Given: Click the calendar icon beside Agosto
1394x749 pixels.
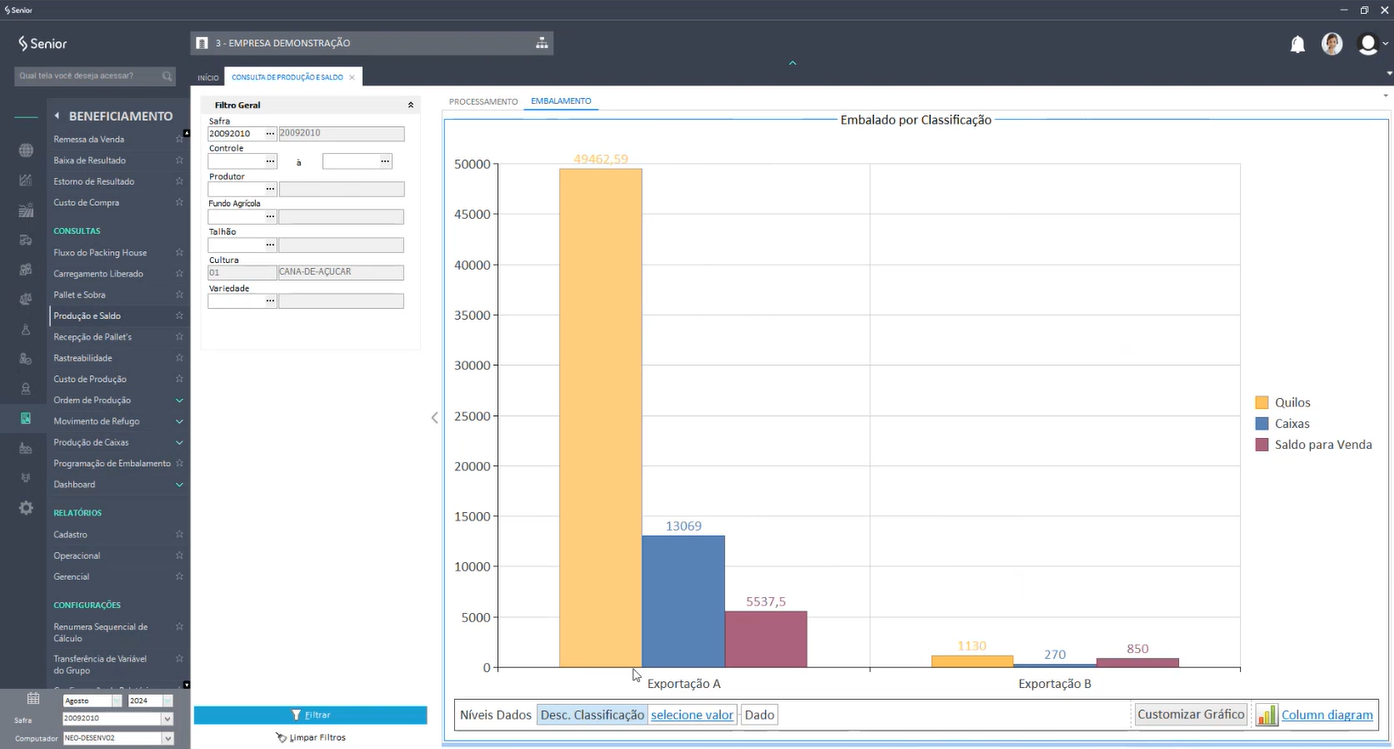Looking at the screenshot, I should (x=33, y=699).
